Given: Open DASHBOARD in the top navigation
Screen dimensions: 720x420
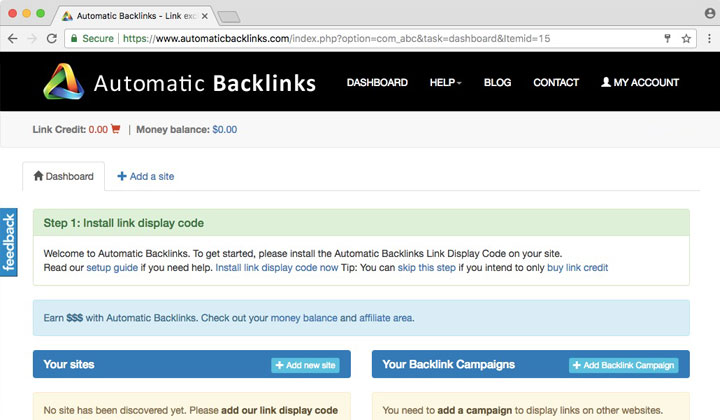Looking at the screenshot, I should click(377, 83).
